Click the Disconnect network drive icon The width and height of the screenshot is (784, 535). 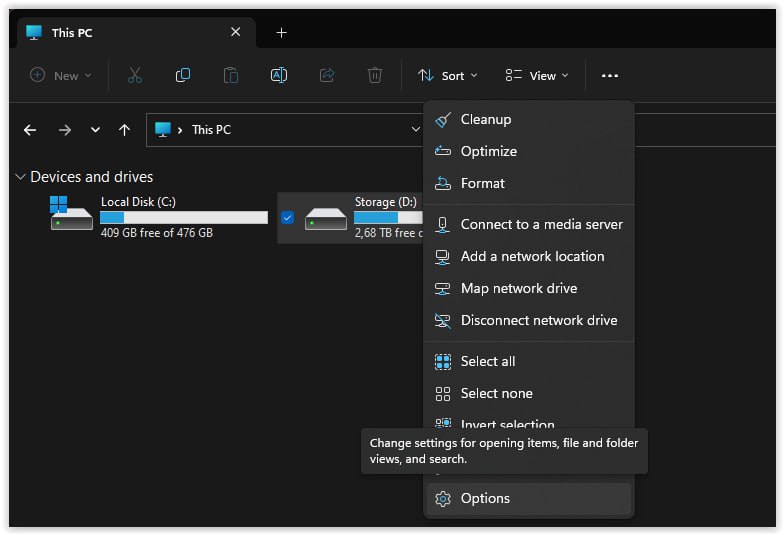(442, 320)
